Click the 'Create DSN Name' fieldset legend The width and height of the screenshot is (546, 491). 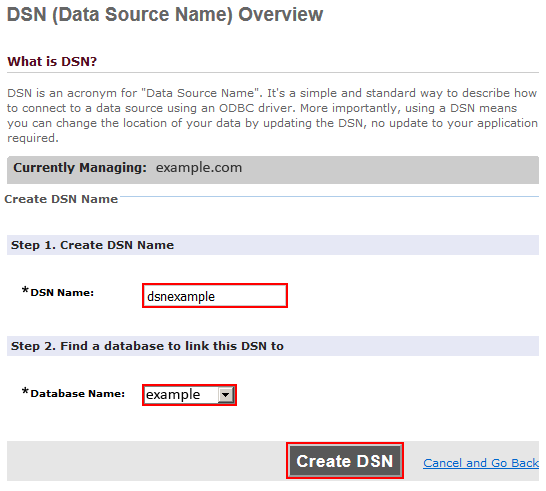(x=61, y=199)
